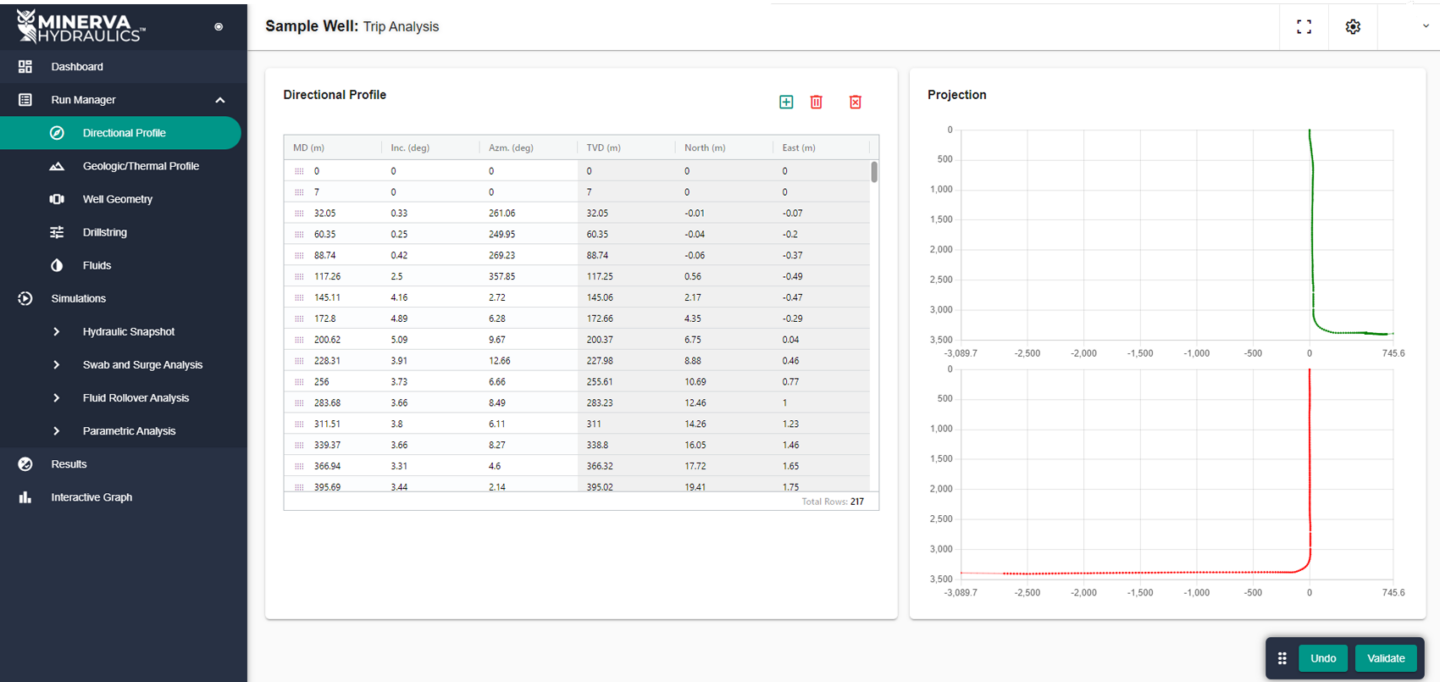Click the drag handle beside Undo button
Screen dimensions: 1440x682
pyautogui.click(x=1282, y=658)
